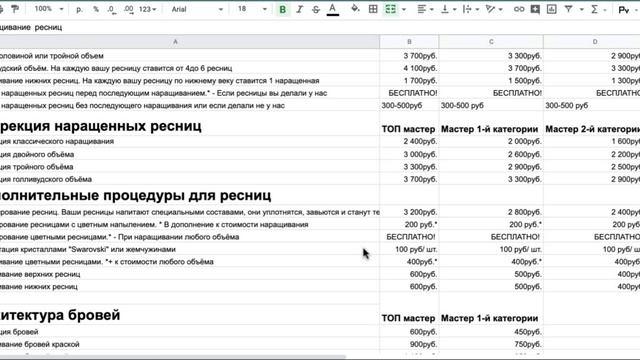Select cell 1 700руб. in column B

click(x=409, y=81)
